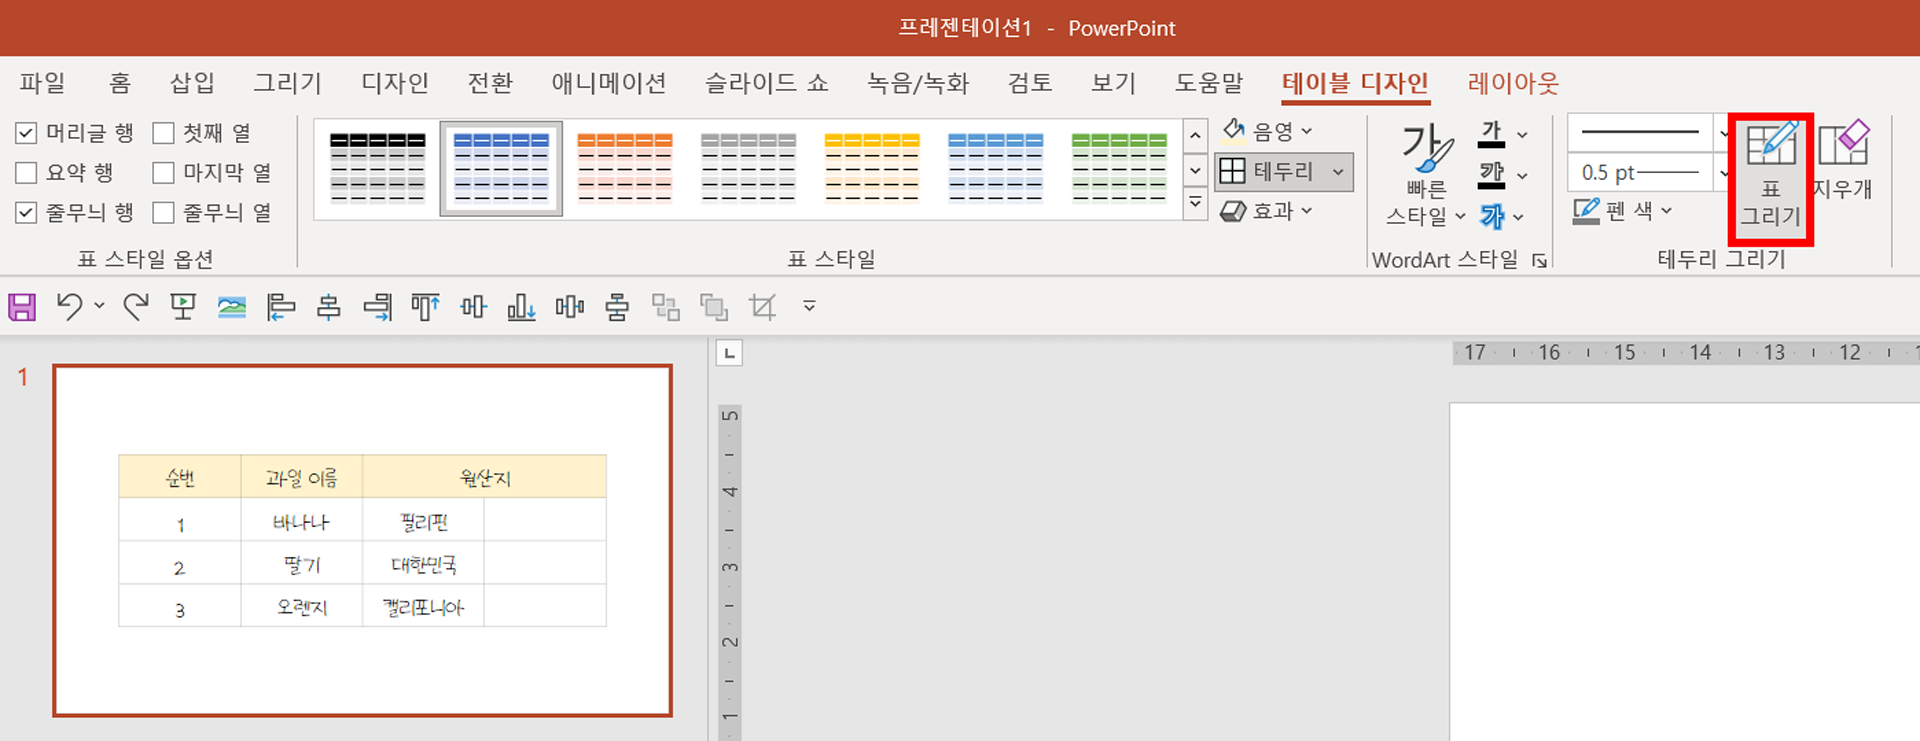1920x741 pixels.
Task: Switch to the 삽입 tab
Action: pyautogui.click(x=193, y=83)
